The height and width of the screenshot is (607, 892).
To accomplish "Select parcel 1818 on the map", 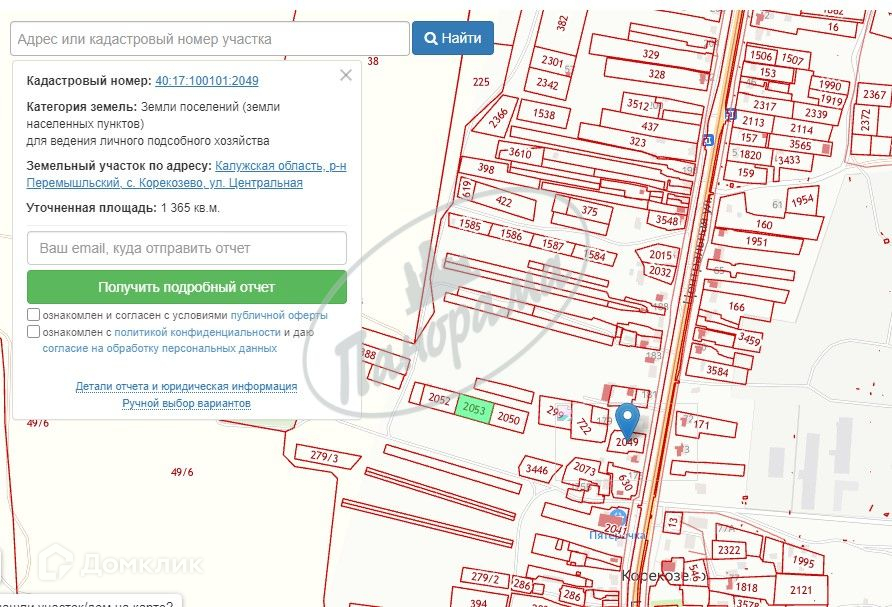I will (x=746, y=587).
